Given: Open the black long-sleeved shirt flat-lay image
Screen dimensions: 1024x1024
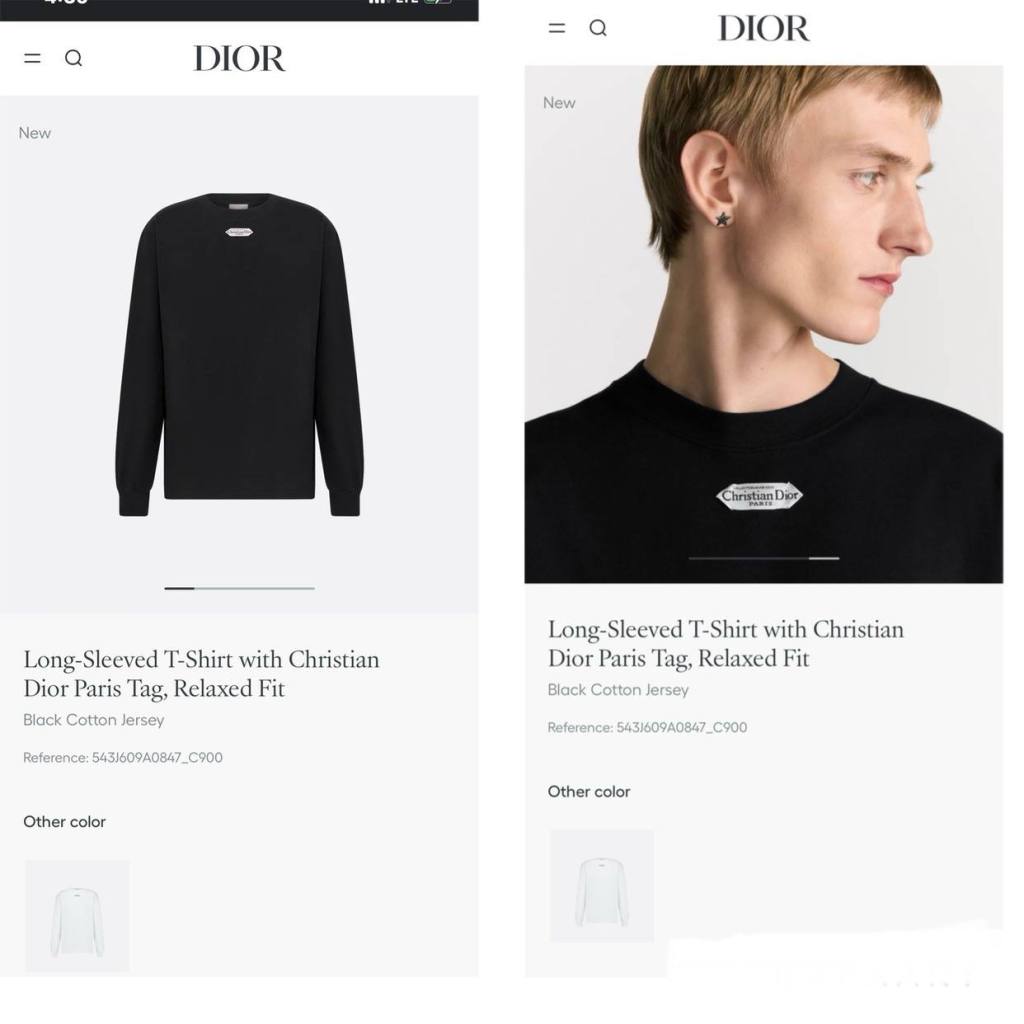Looking at the screenshot, I should tap(239, 355).
